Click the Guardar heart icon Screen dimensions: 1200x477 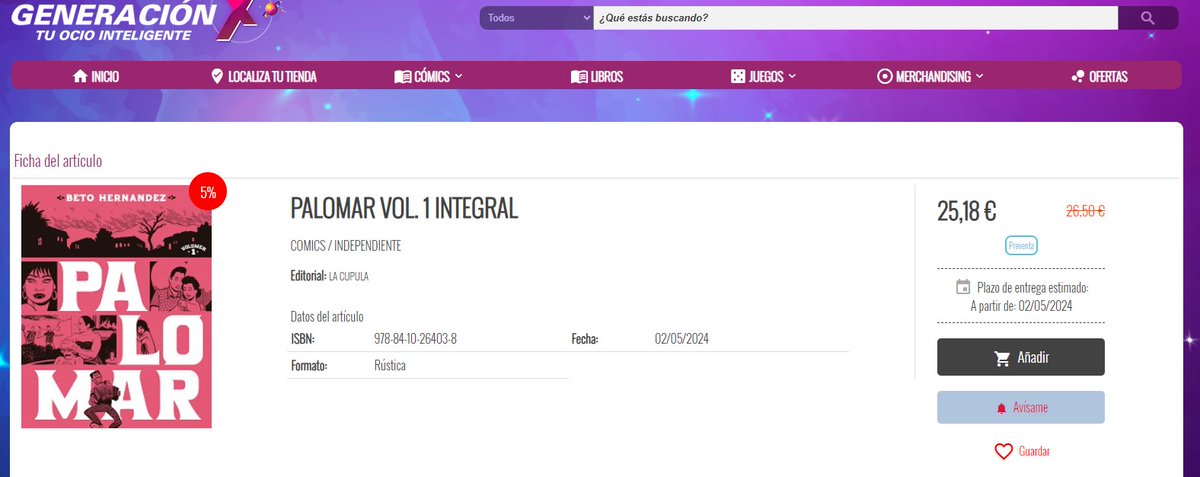pyautogui.click(x=1004, y=452)
